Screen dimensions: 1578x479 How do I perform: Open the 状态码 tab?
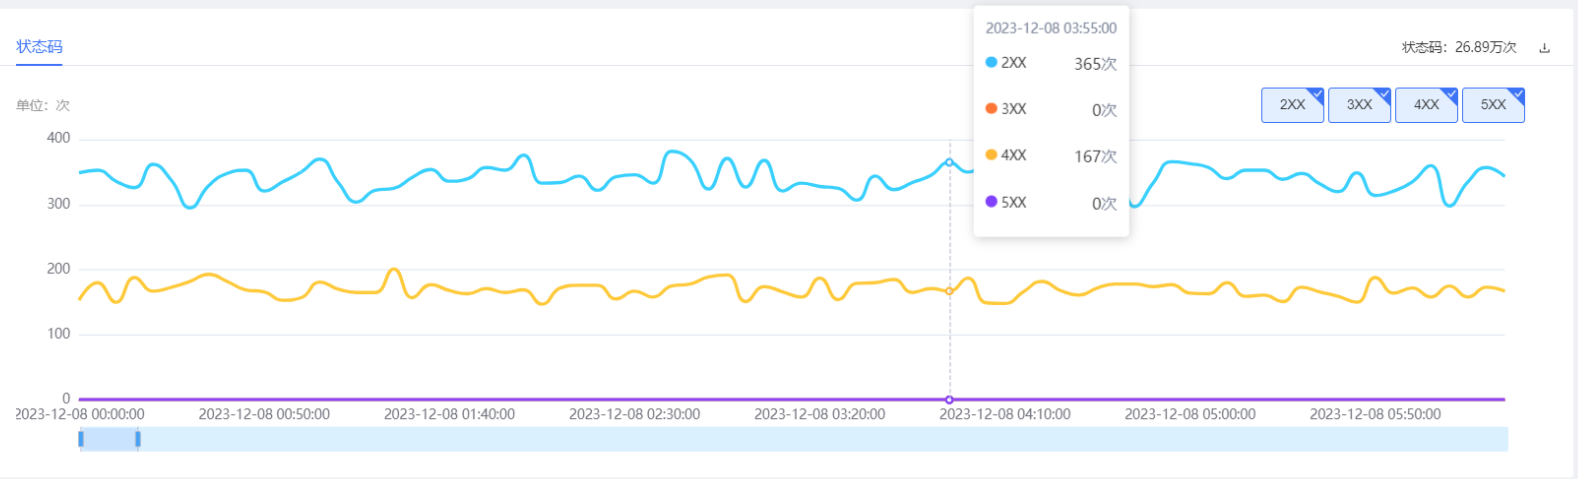[39, 47]
